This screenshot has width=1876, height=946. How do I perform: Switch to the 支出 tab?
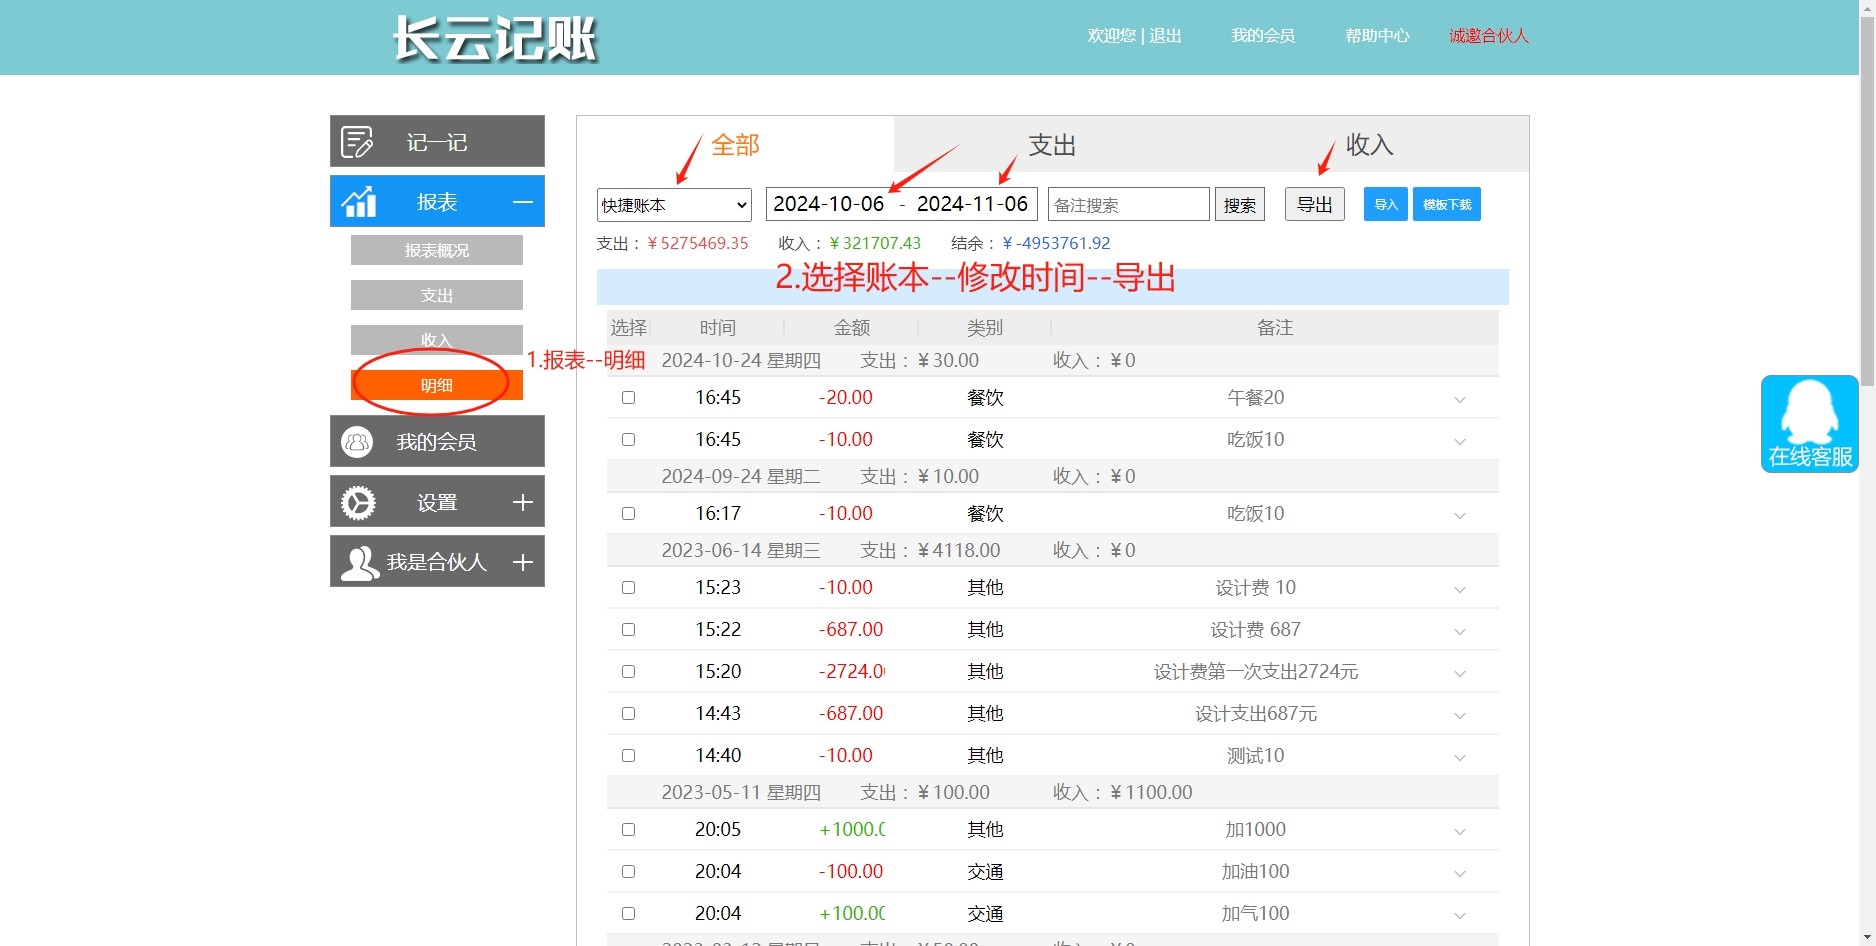[x=1052, y=145]
